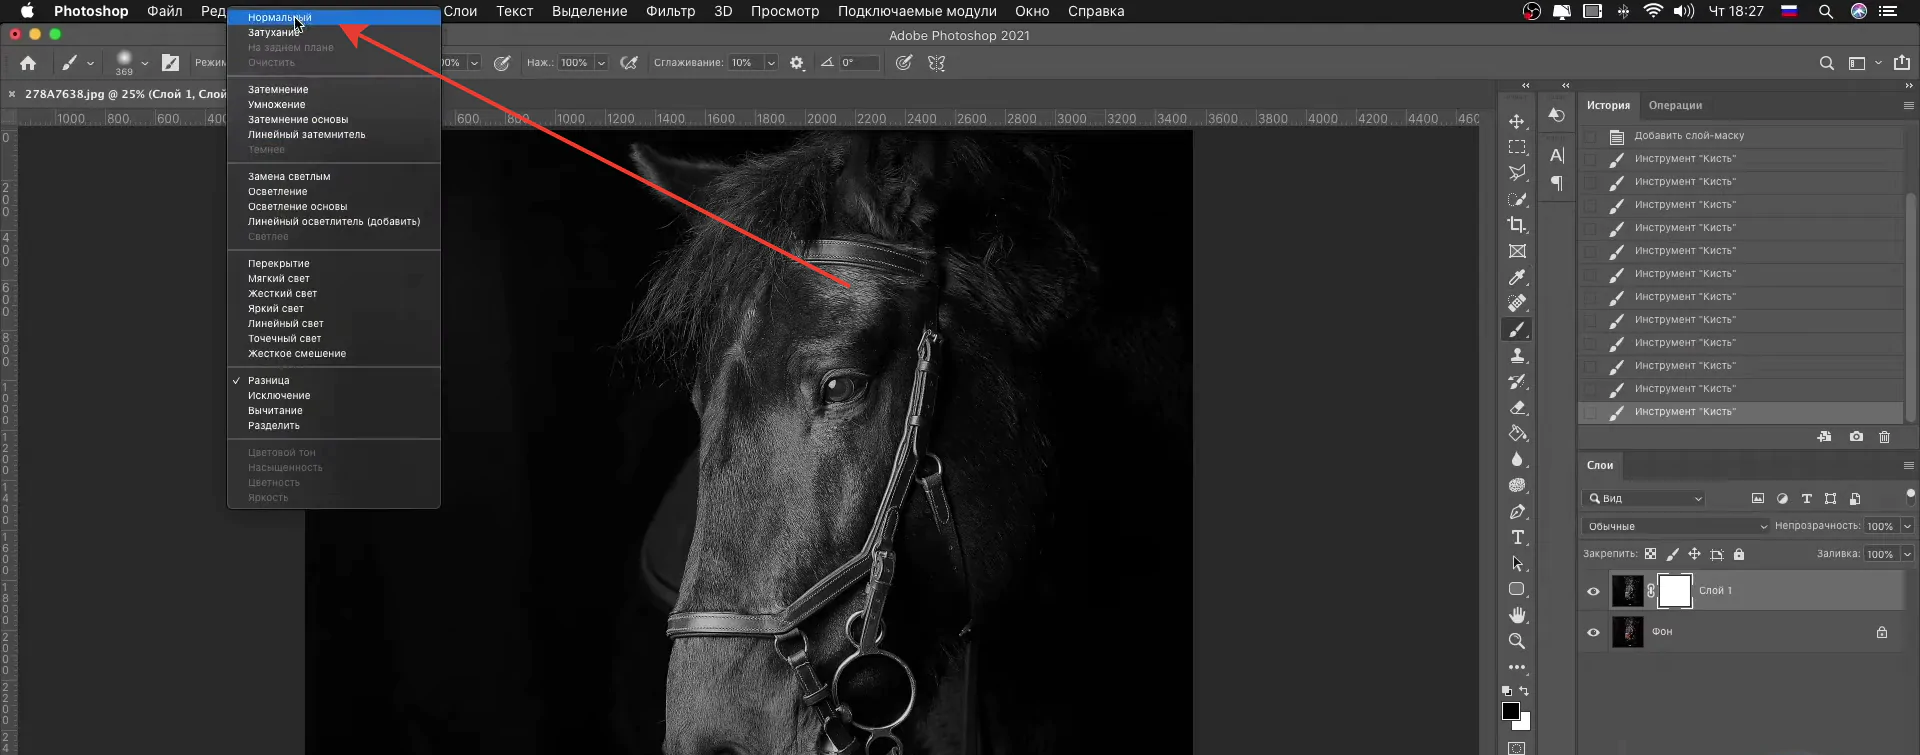Screen dimensions: 1920x755
Task: Select the Zoom tool in toolbar
Action: (x=1517, y=641)
